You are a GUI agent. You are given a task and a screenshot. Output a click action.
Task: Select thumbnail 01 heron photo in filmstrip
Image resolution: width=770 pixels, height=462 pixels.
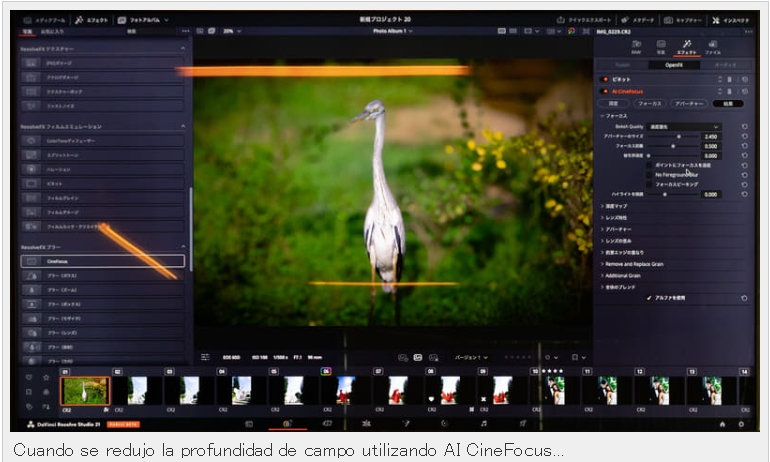coord(85,391)
